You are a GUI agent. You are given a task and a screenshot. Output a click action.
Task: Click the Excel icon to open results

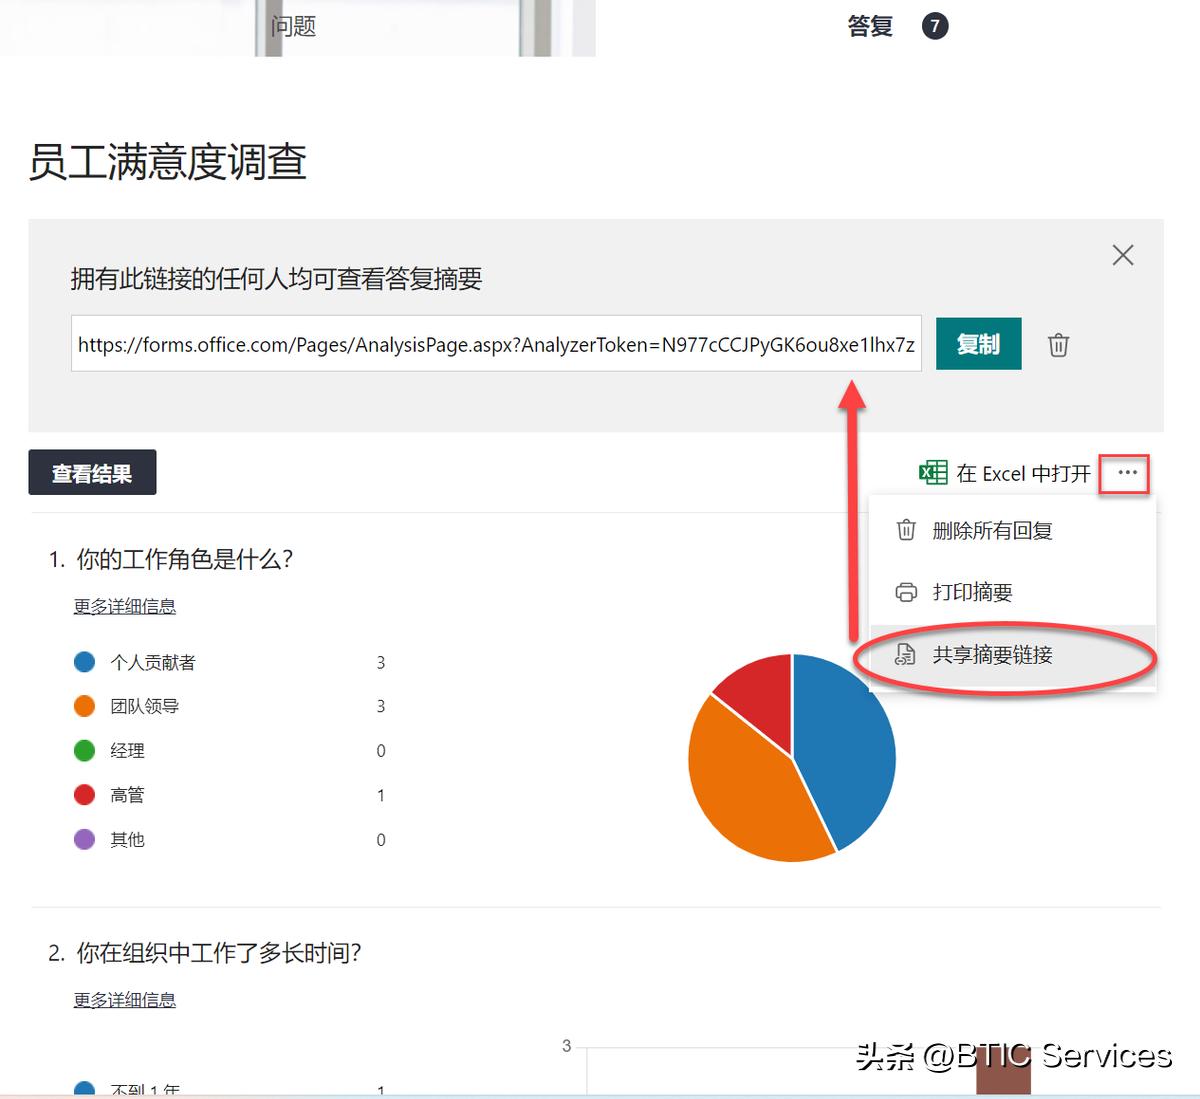932,473
